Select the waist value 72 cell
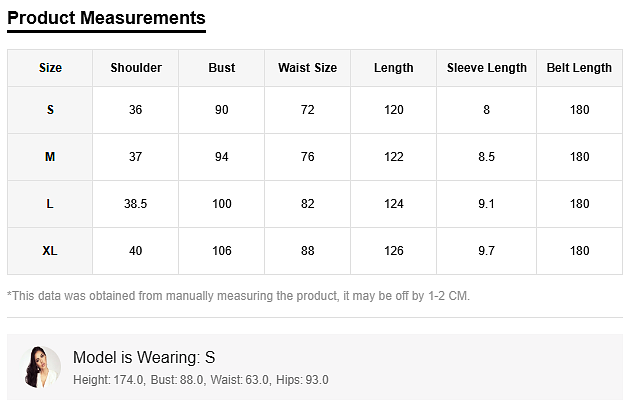 (x=307, y=110)
